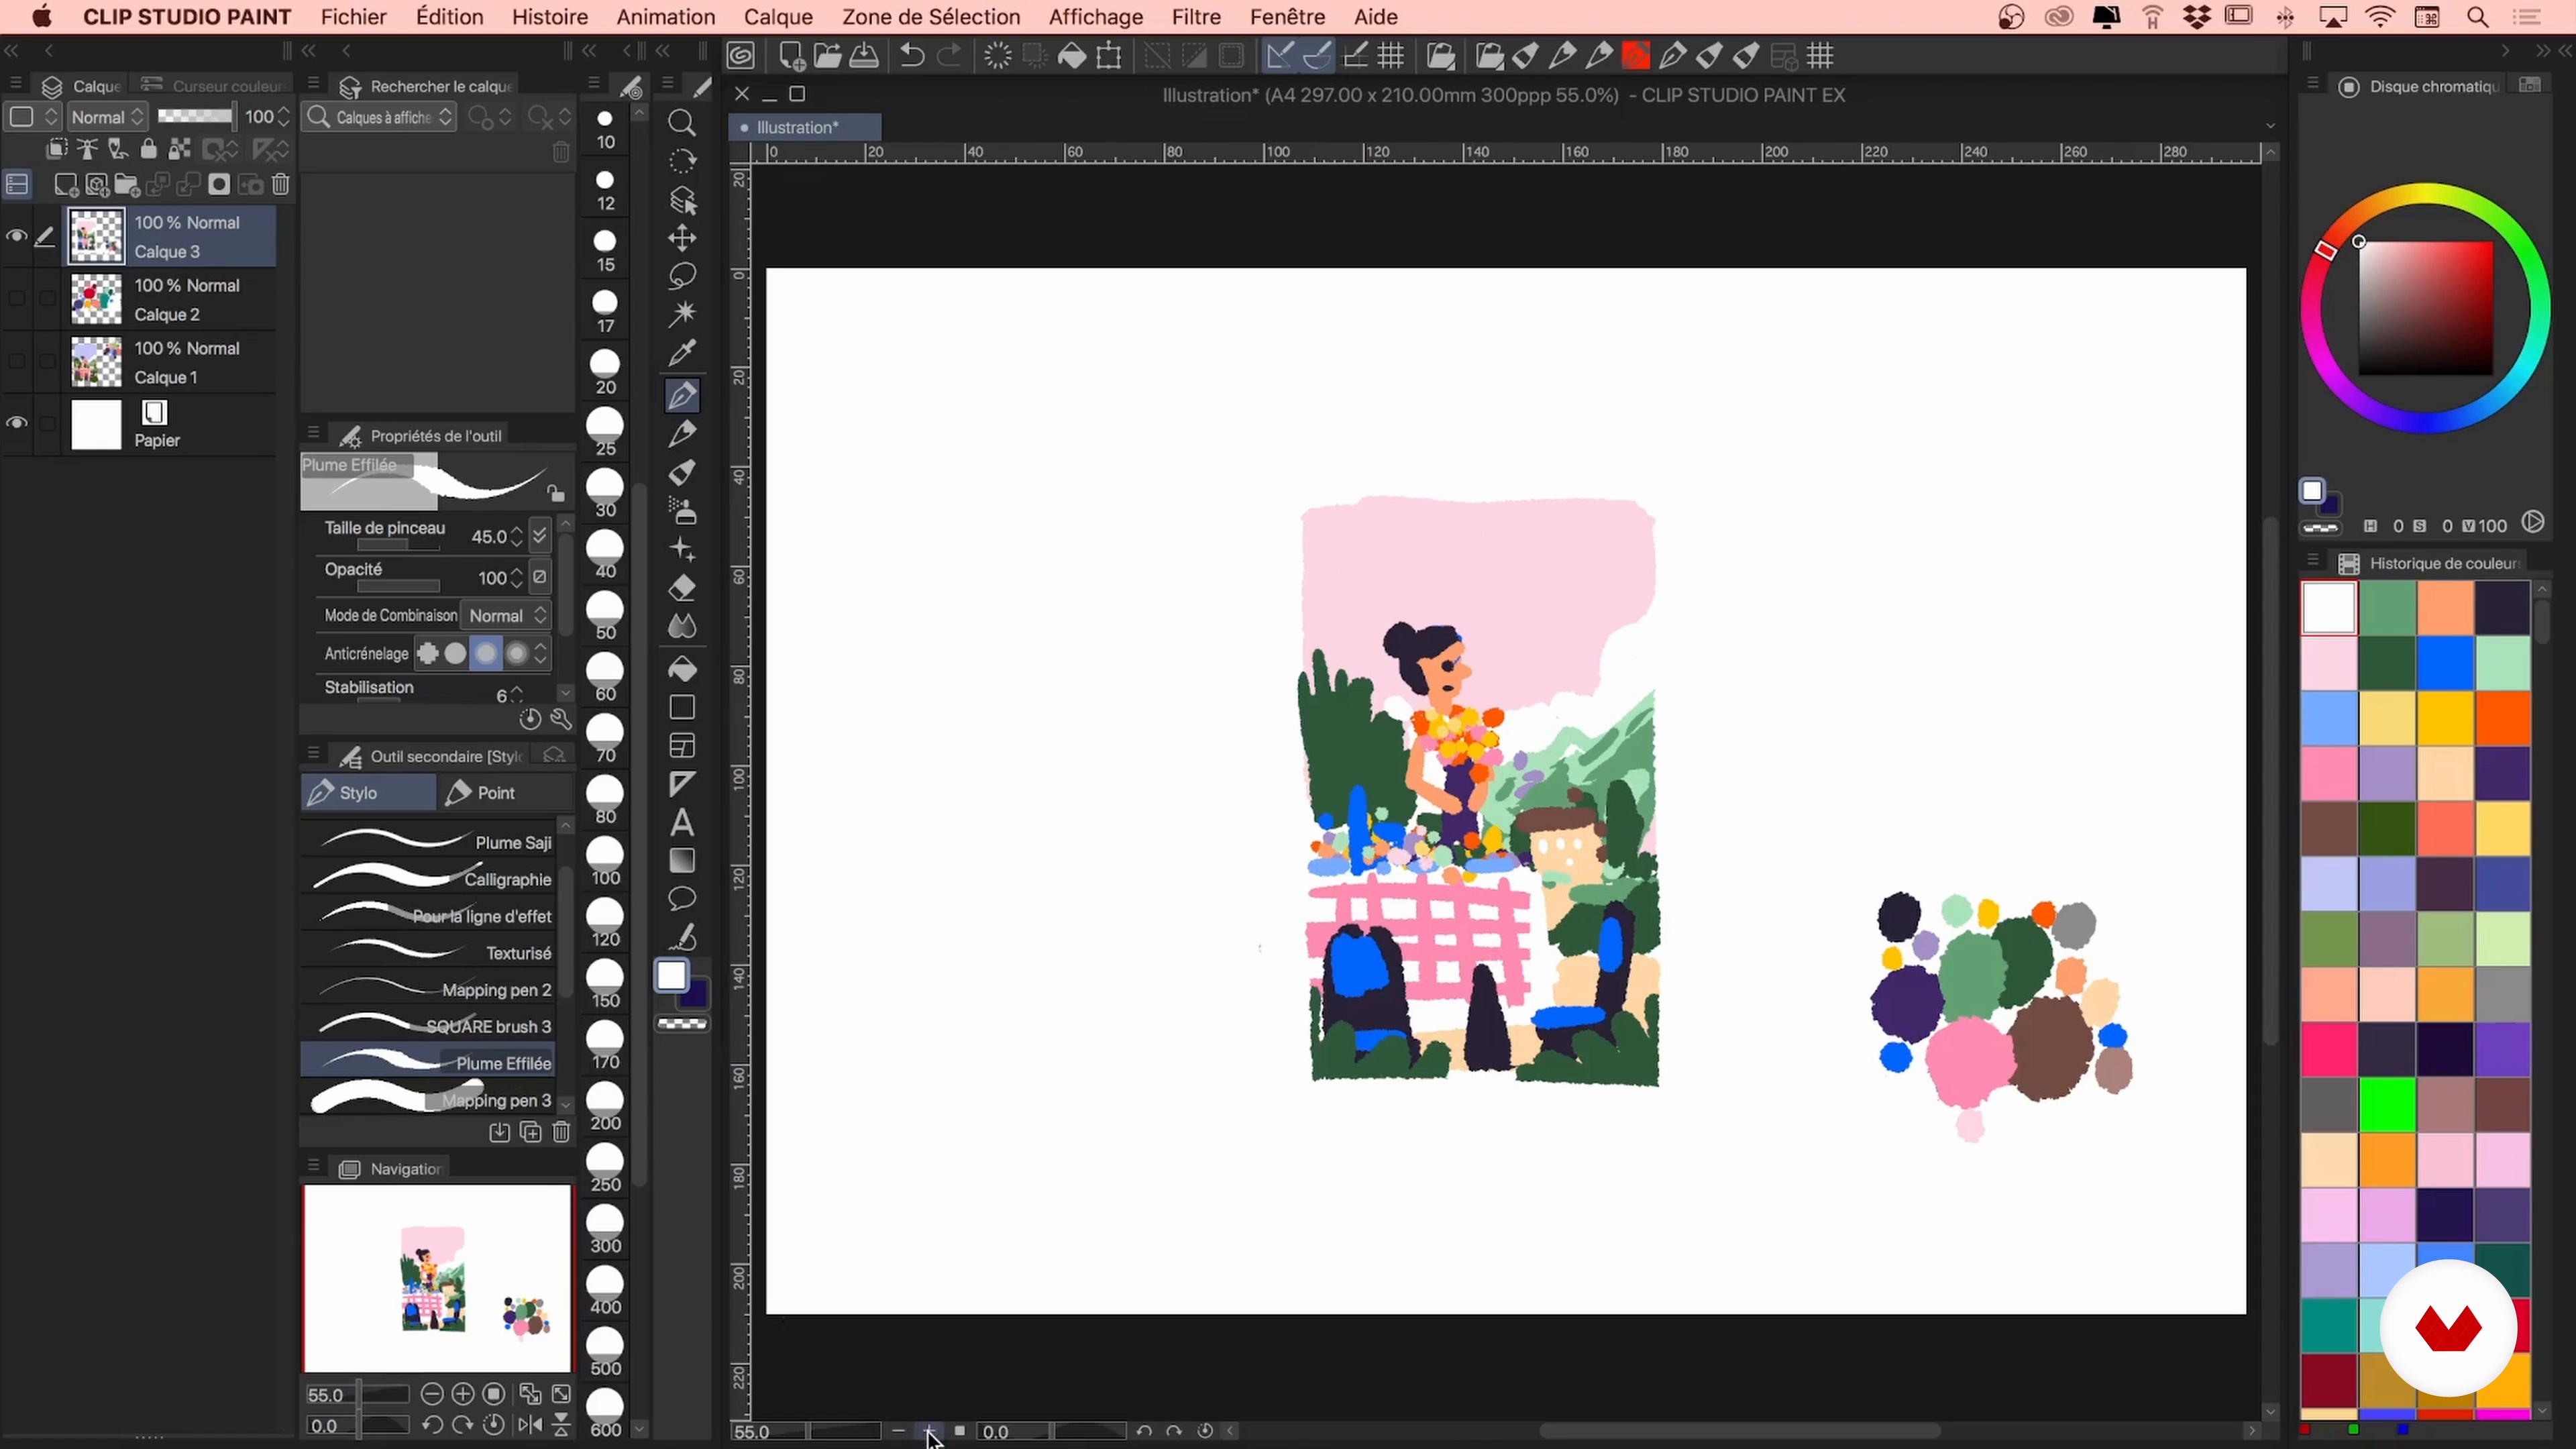Choose the Texturisé pen

pos(428,953)
